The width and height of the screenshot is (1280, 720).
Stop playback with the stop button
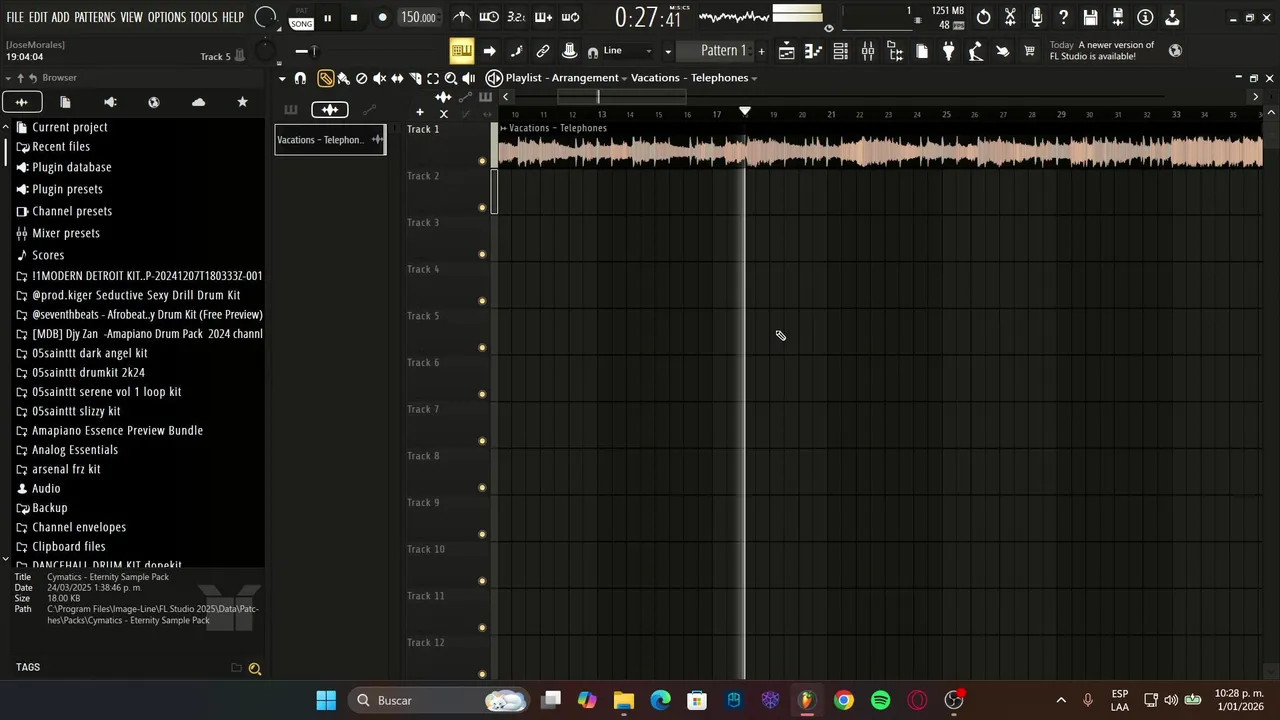coord(353,18)
